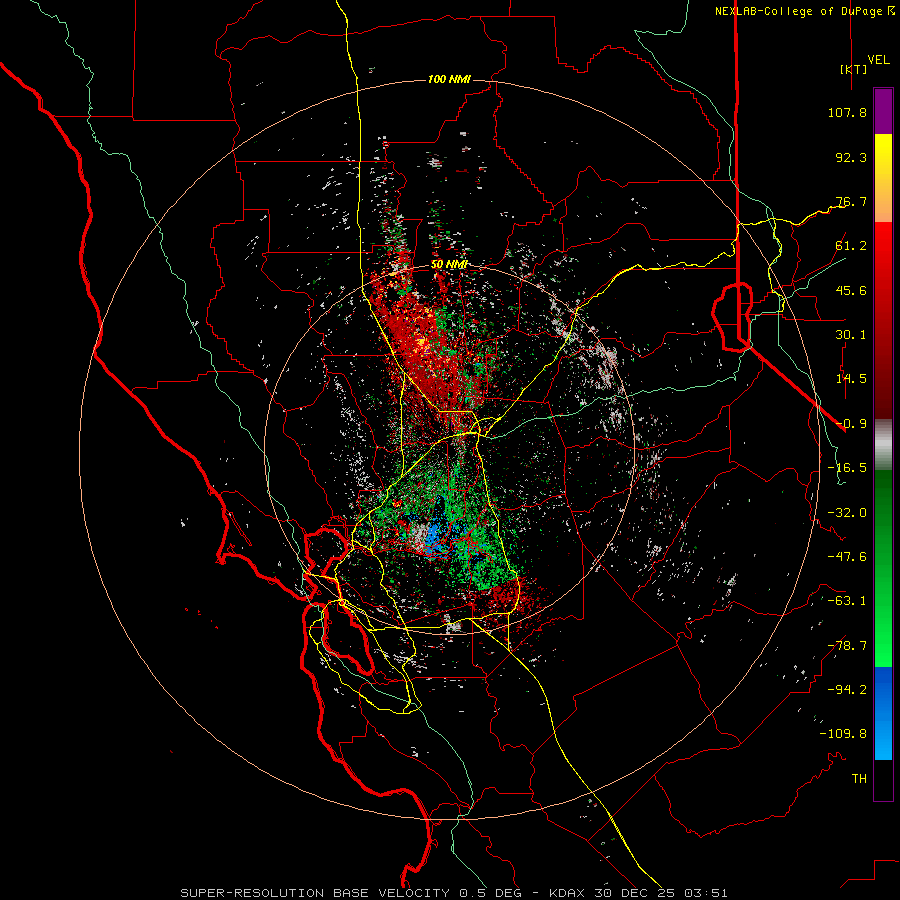Click the 50 NMI range ring label

[449, 265]
